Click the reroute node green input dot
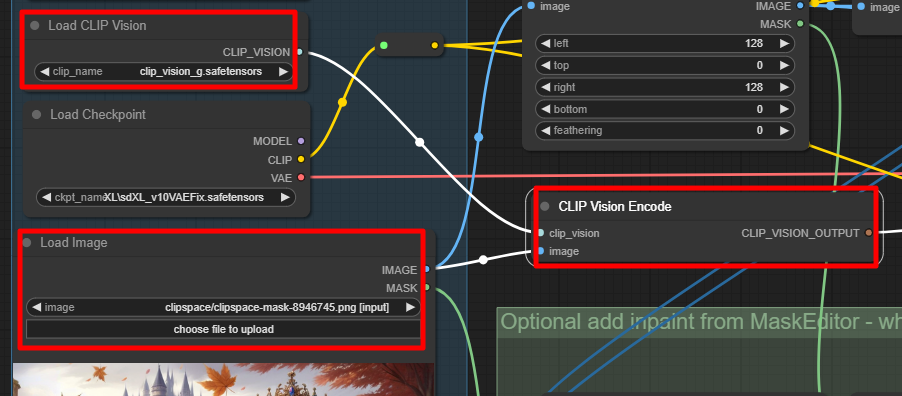This screenshot has height=396, width=902. [384, 45]
